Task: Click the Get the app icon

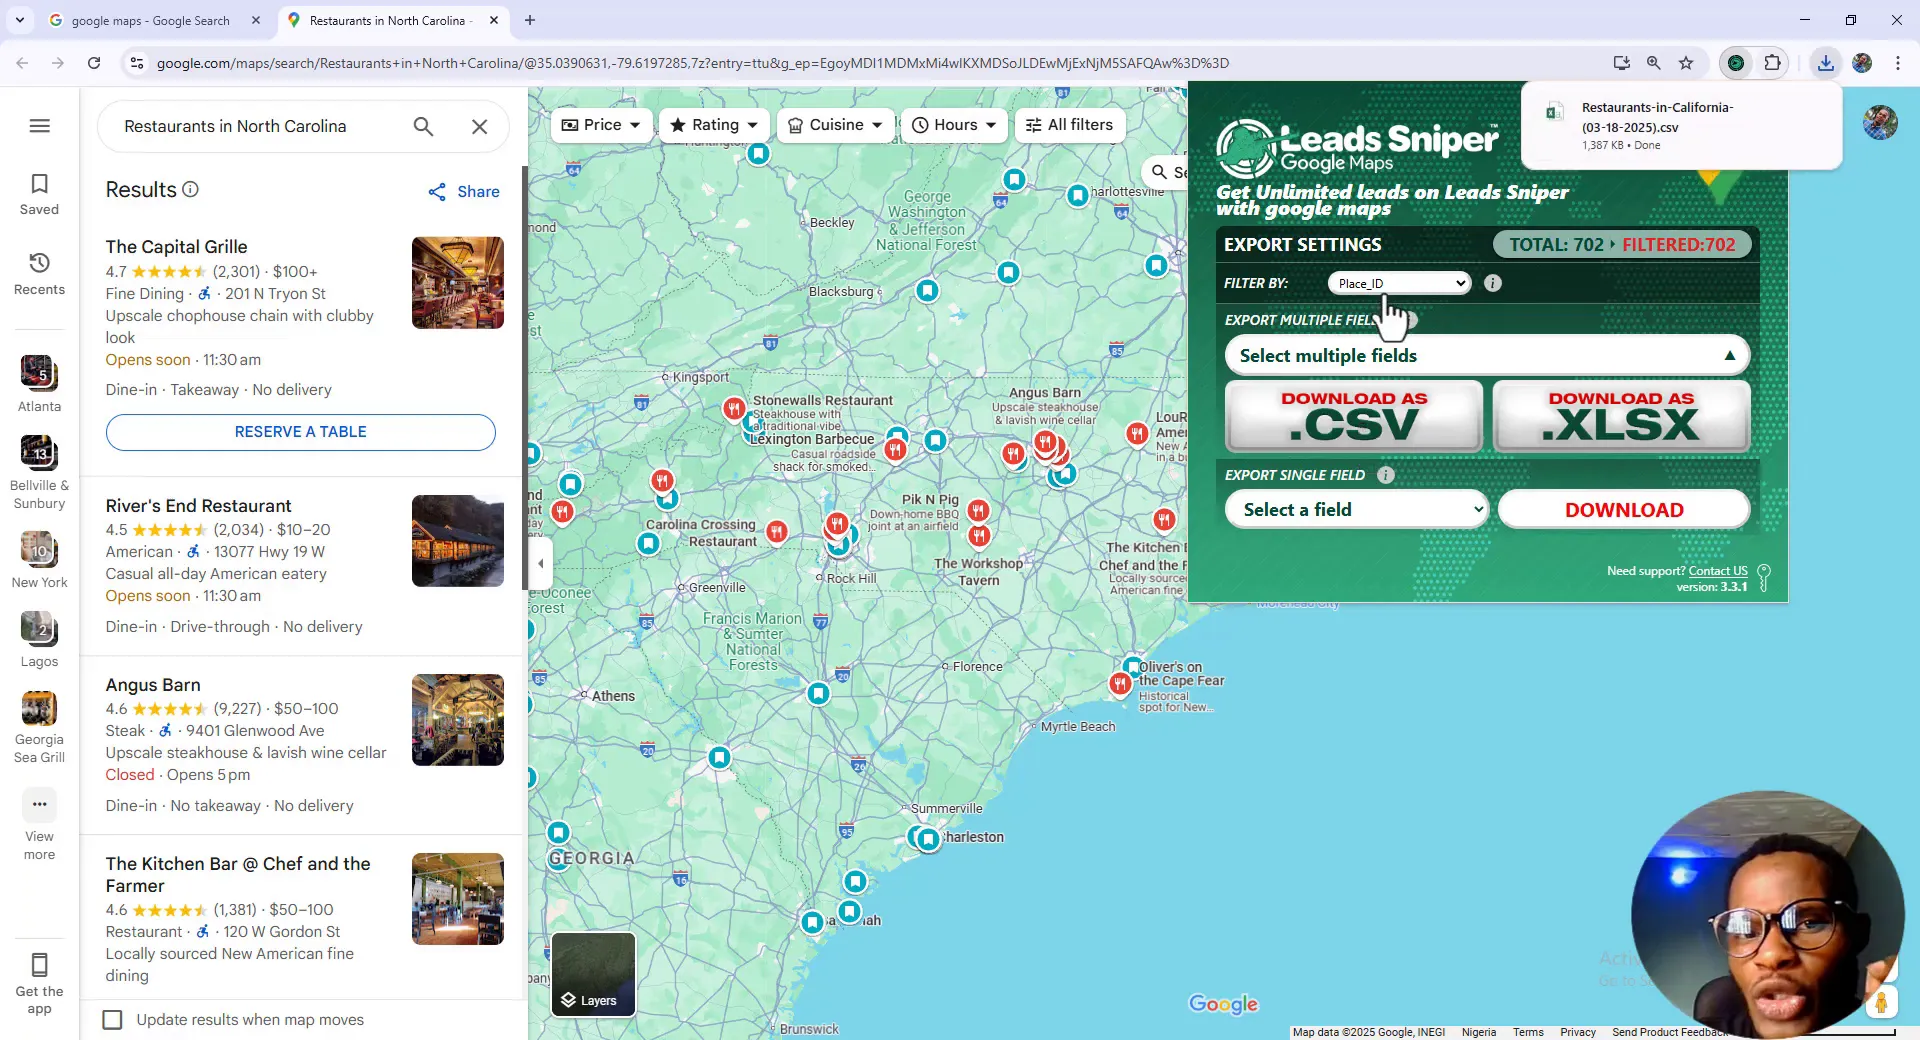Action: (39, 965)
